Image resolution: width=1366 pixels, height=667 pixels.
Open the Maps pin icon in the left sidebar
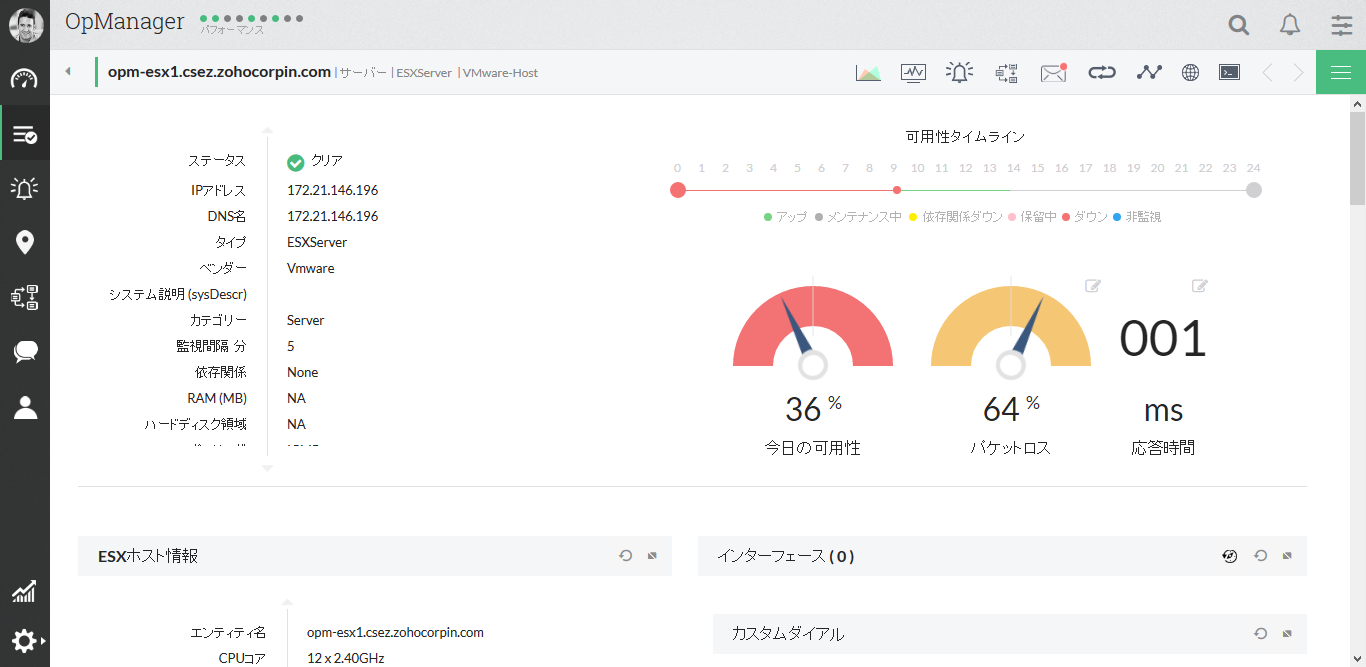point(24,242)
